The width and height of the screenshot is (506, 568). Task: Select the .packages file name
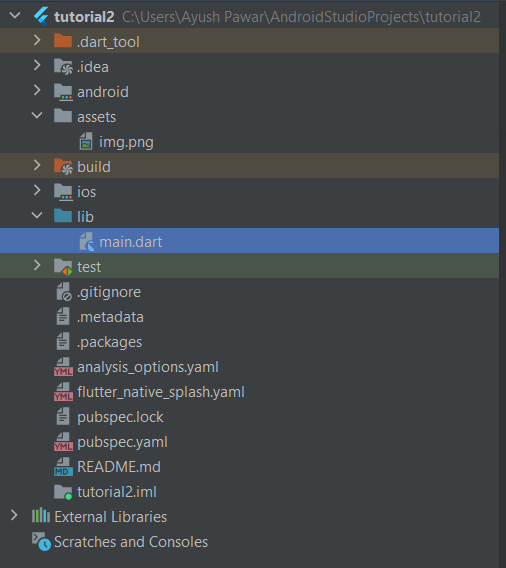click(x=109, y=342)
